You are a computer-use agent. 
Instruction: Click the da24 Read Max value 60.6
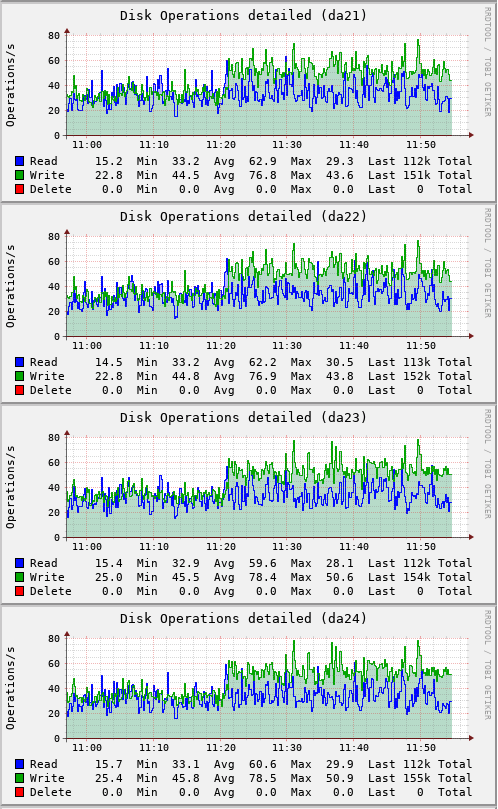[x=263, y=764]
